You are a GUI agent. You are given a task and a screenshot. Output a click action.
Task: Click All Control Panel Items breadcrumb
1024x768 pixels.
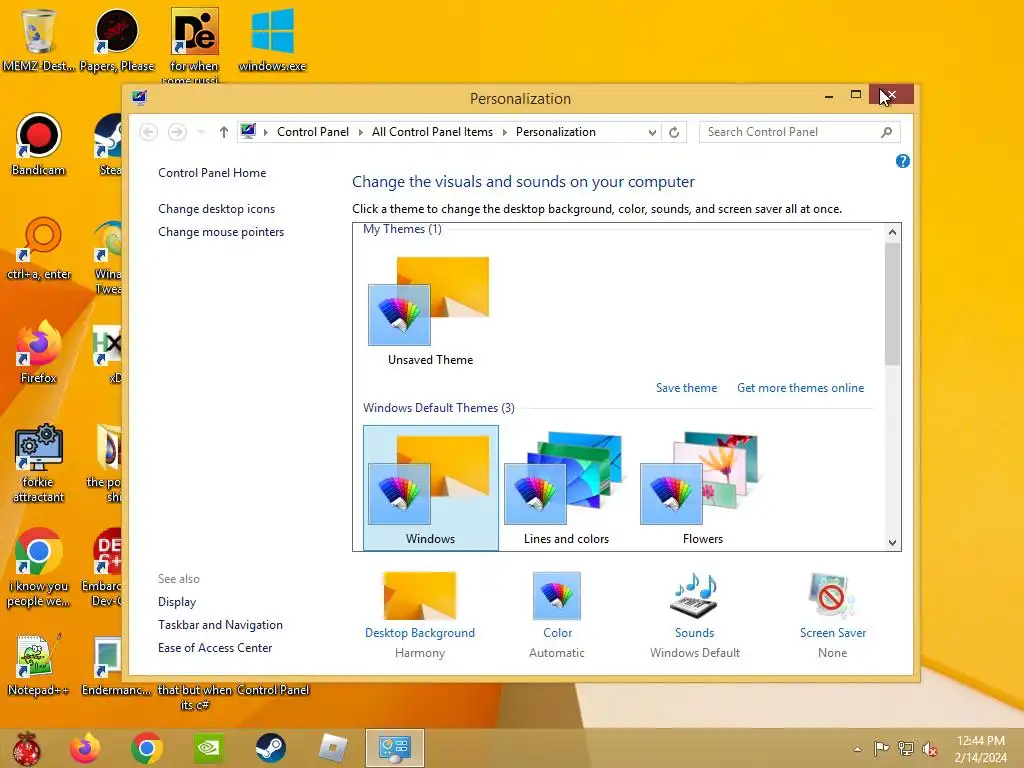click(432, 132)
